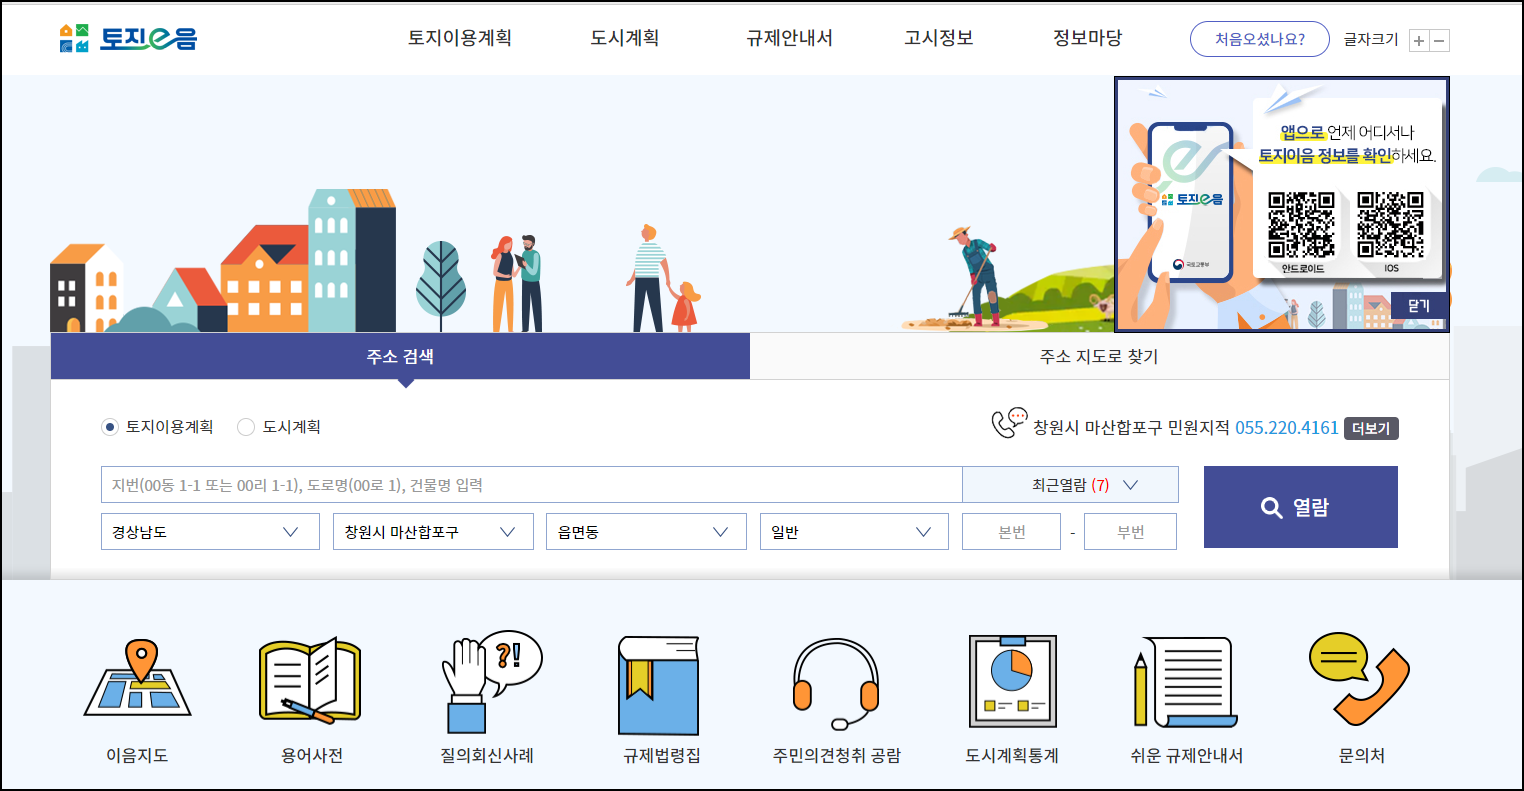The height and width of the screenshot is (791, 1524).
Task: Open the 문의처 phone icon
Action: (1358, 679)
